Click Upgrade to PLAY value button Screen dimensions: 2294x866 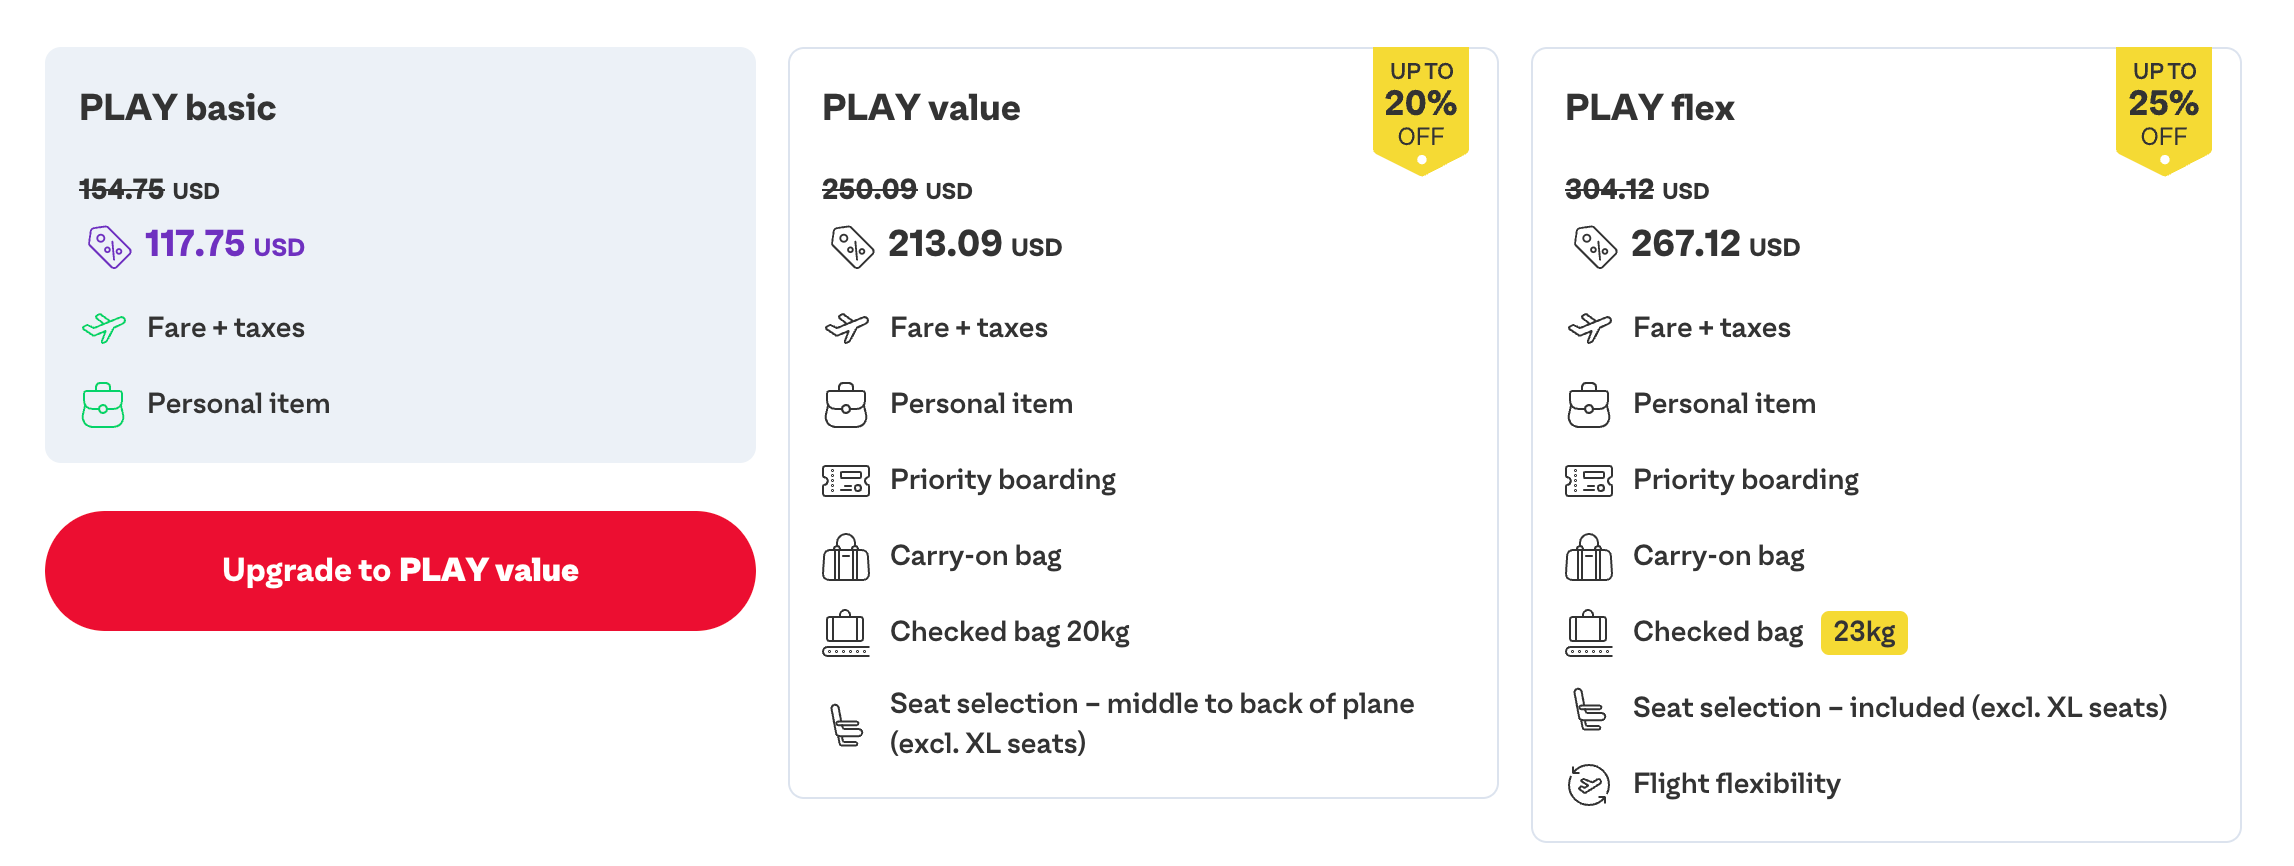(400, 570)
